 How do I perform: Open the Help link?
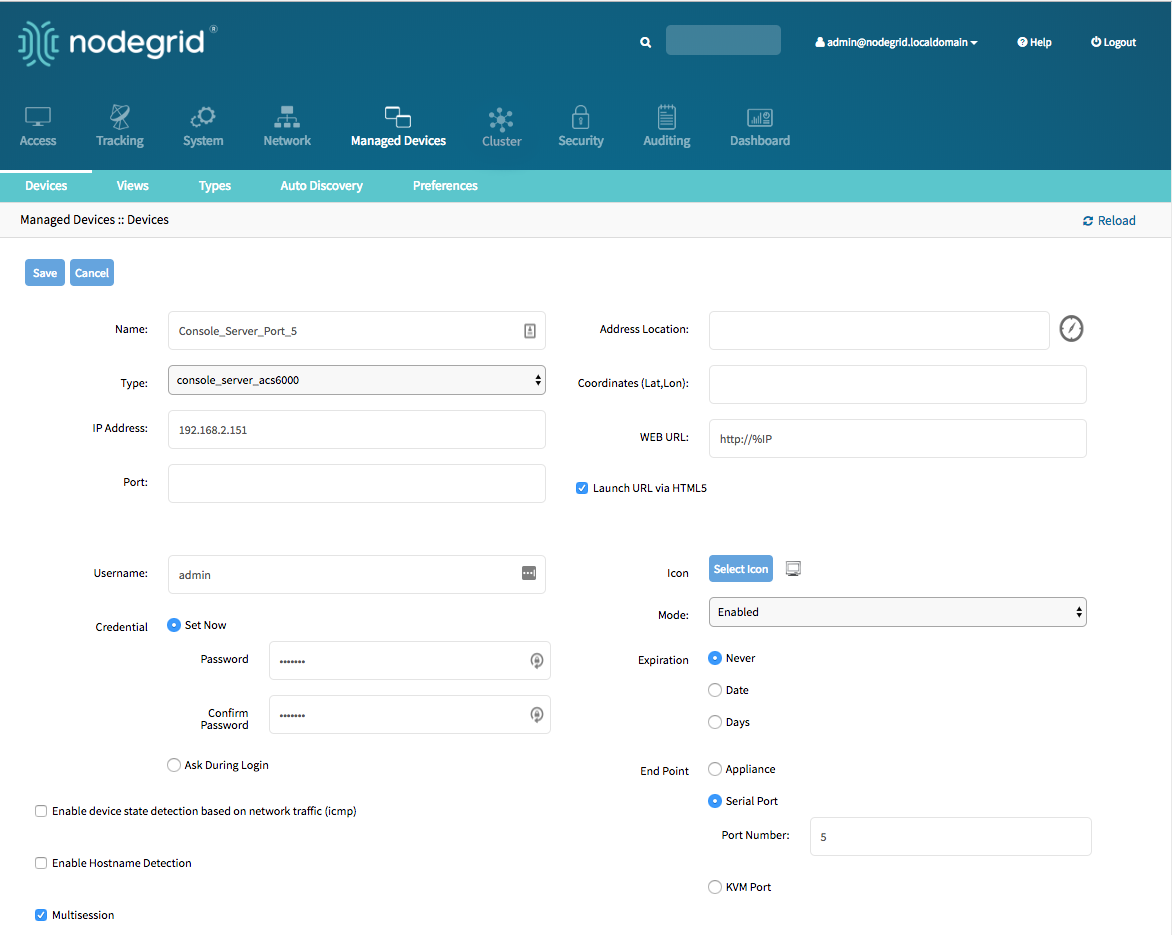(1034, 43)
